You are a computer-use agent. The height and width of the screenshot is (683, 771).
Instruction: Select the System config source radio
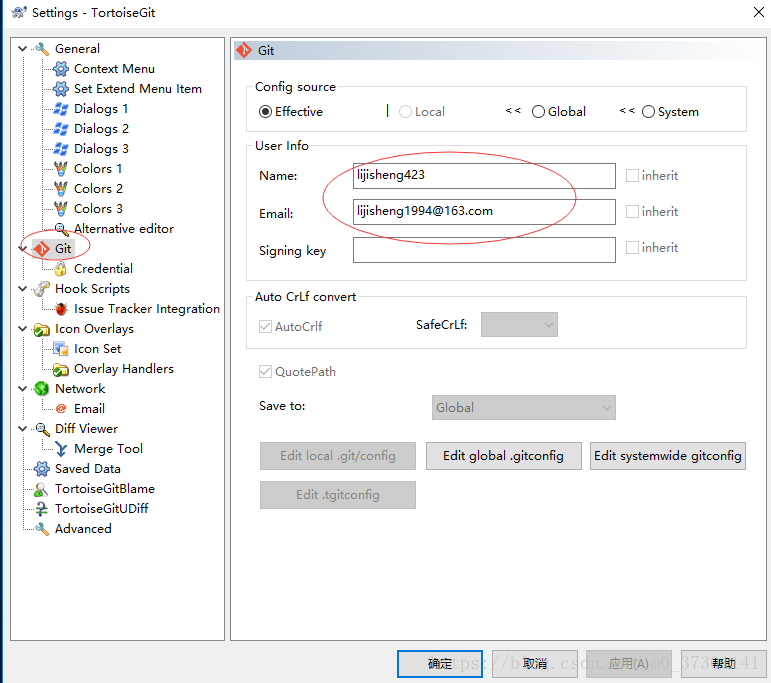coord(649,112)
